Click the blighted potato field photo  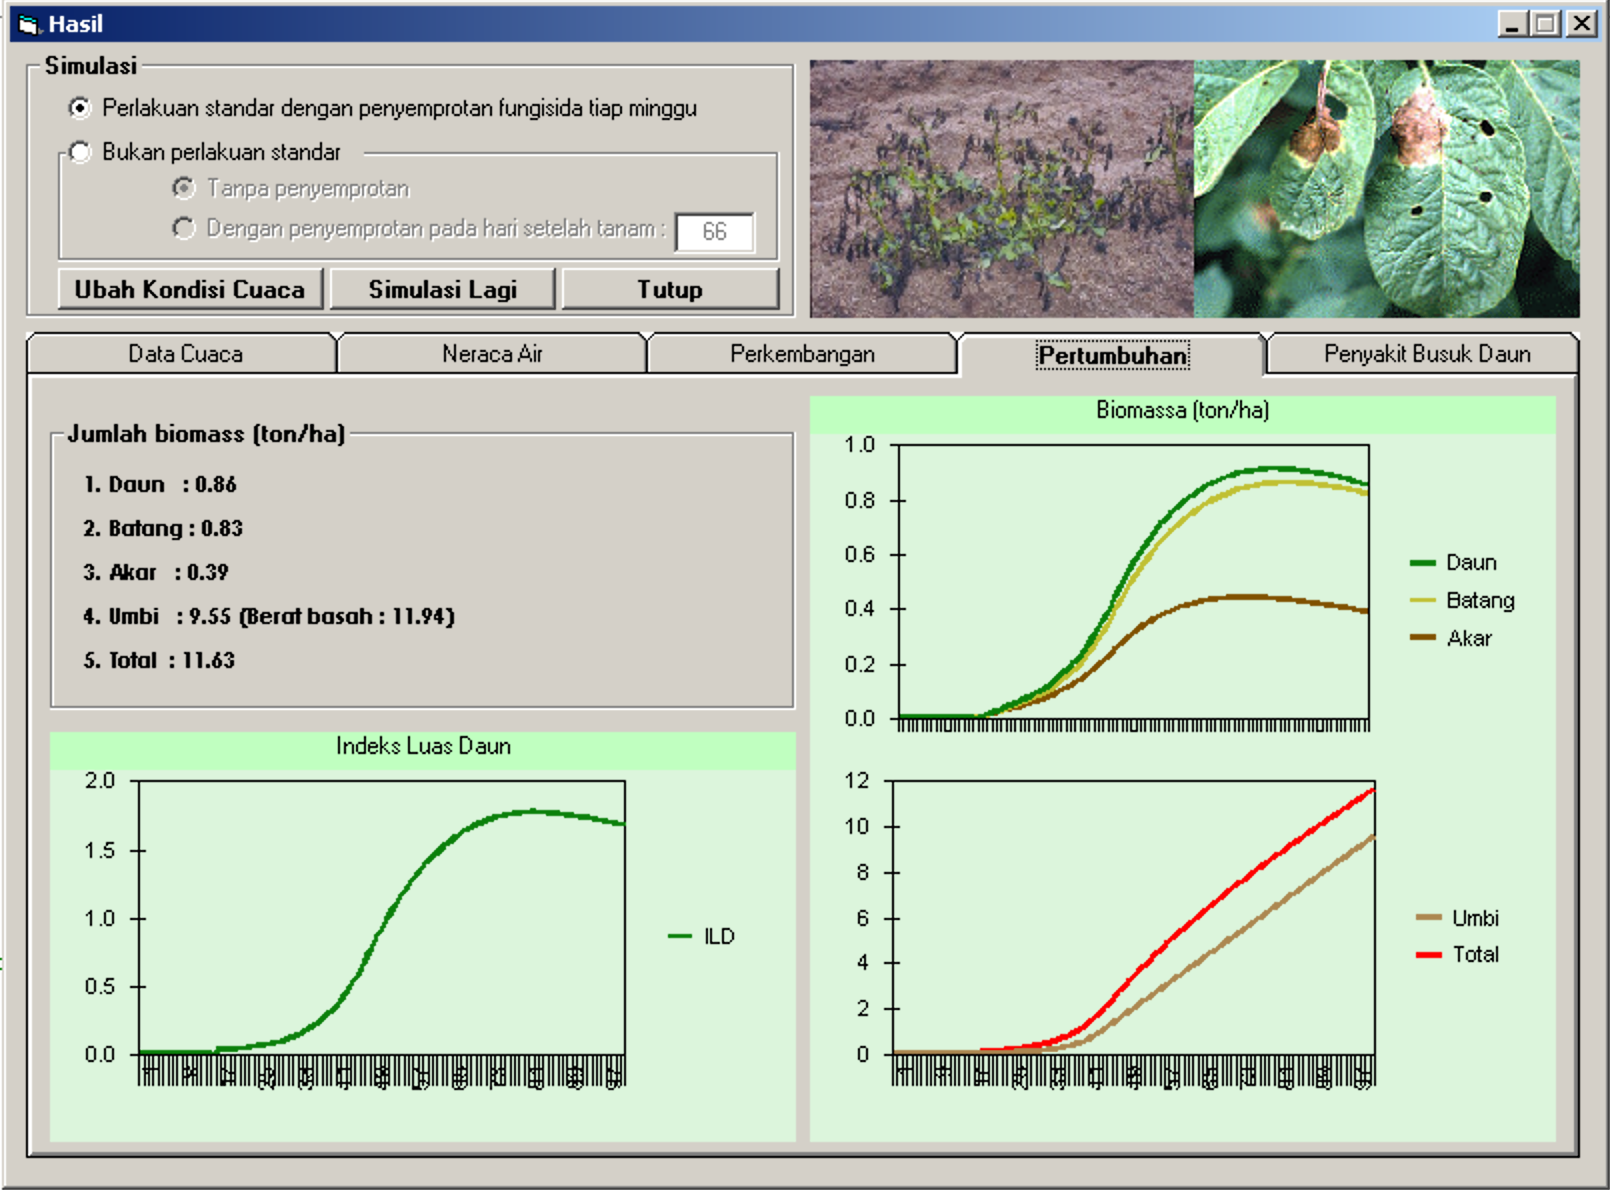click(x=1001, y=188)
